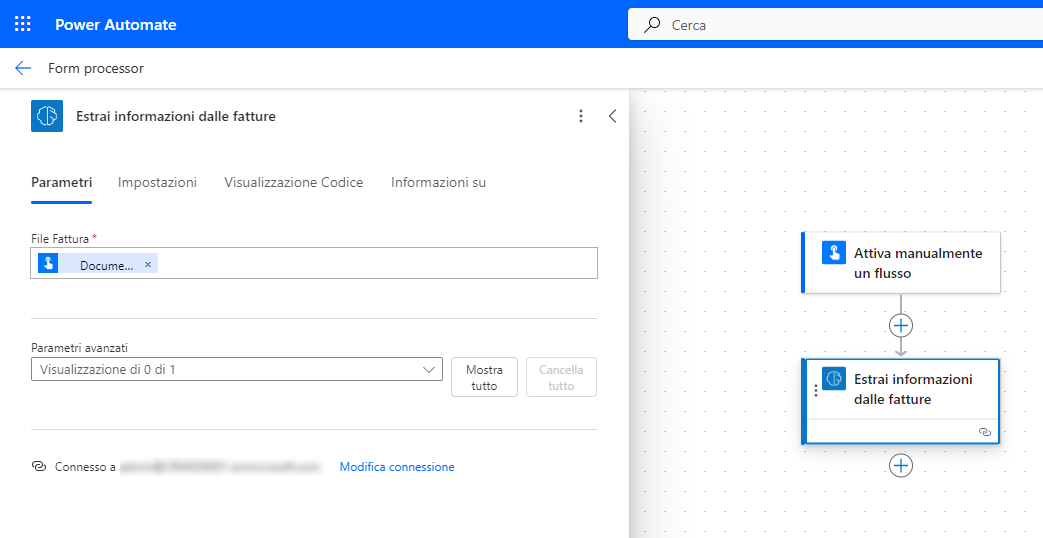
Task: Open the three-dot menu in panel header
Action: (x=581, y=116)
